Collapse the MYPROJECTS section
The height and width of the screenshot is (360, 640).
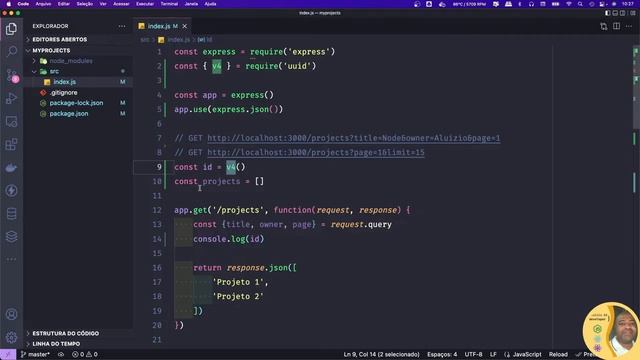click(51, 51)
